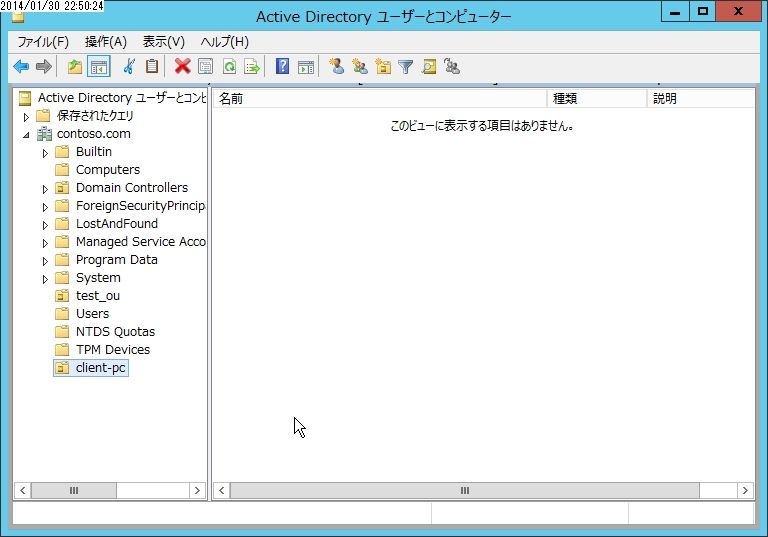Create a new organizational unit via toolbar icon

click(383, 66)
